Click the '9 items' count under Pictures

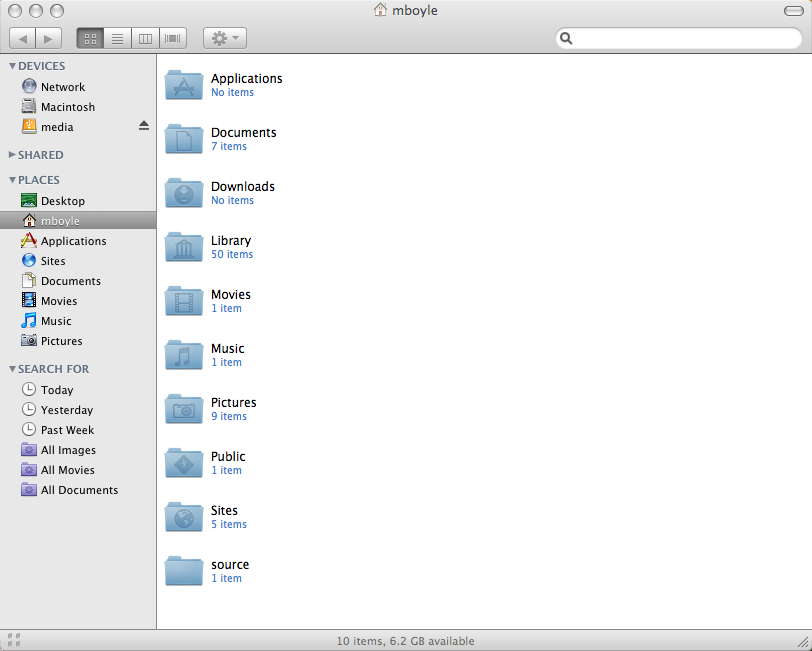click(229, 416)
